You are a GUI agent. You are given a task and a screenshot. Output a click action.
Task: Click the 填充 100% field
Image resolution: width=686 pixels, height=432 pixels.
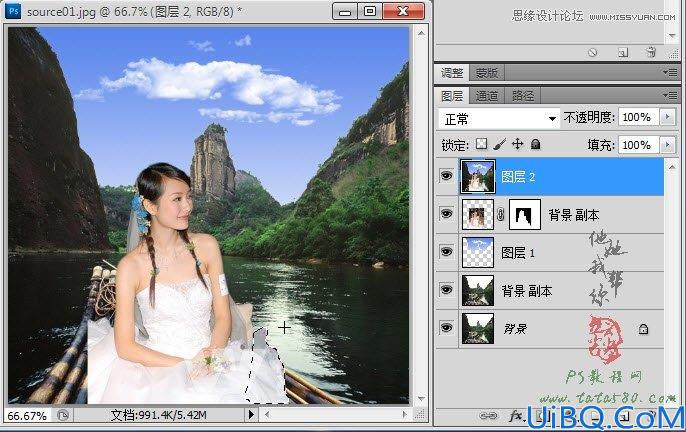pos(638,145)
